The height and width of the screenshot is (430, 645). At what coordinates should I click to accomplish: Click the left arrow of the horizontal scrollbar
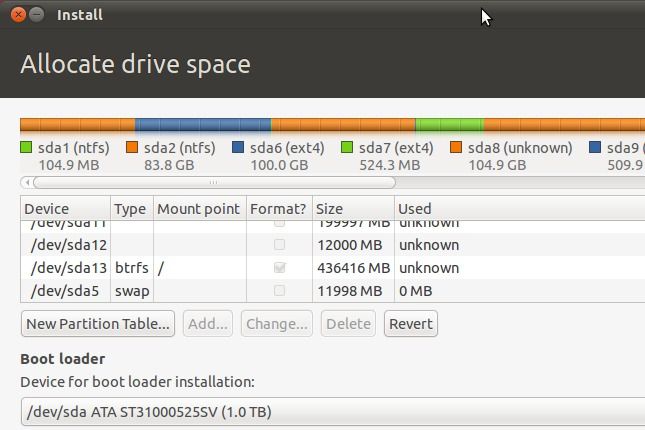pos(26,183)
